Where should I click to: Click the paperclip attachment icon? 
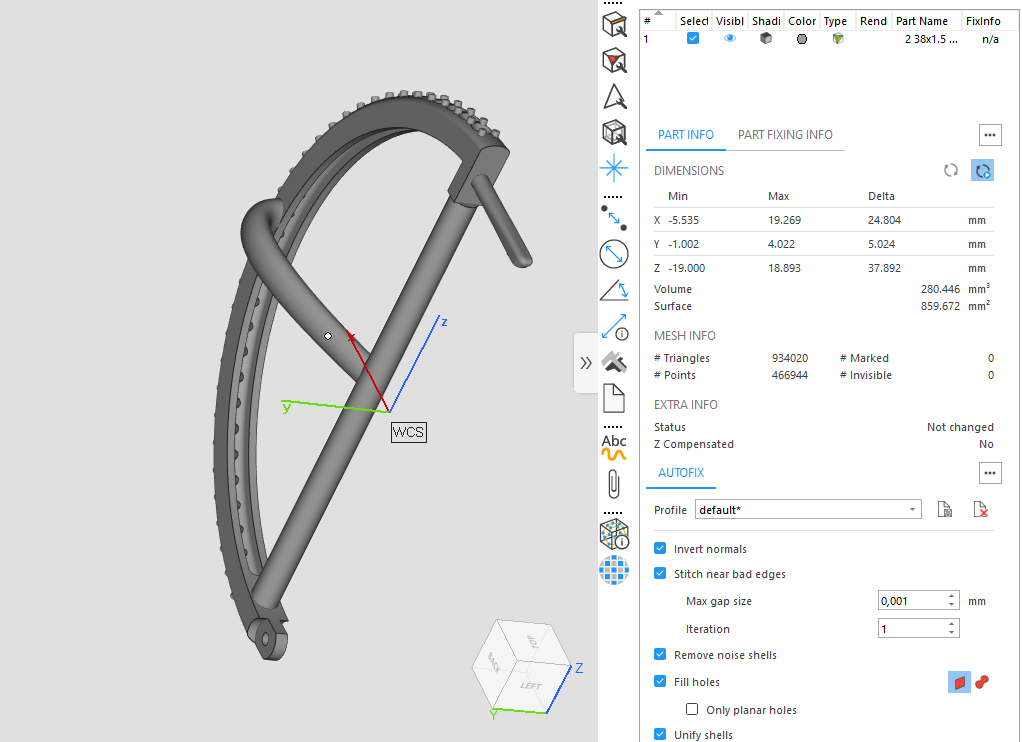[613, 484]
